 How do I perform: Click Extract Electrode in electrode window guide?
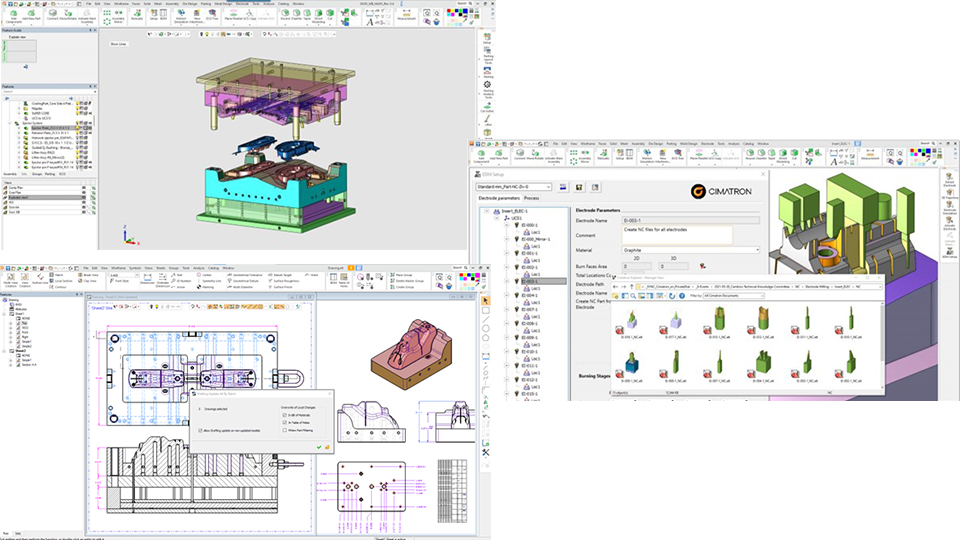(949, 180)
